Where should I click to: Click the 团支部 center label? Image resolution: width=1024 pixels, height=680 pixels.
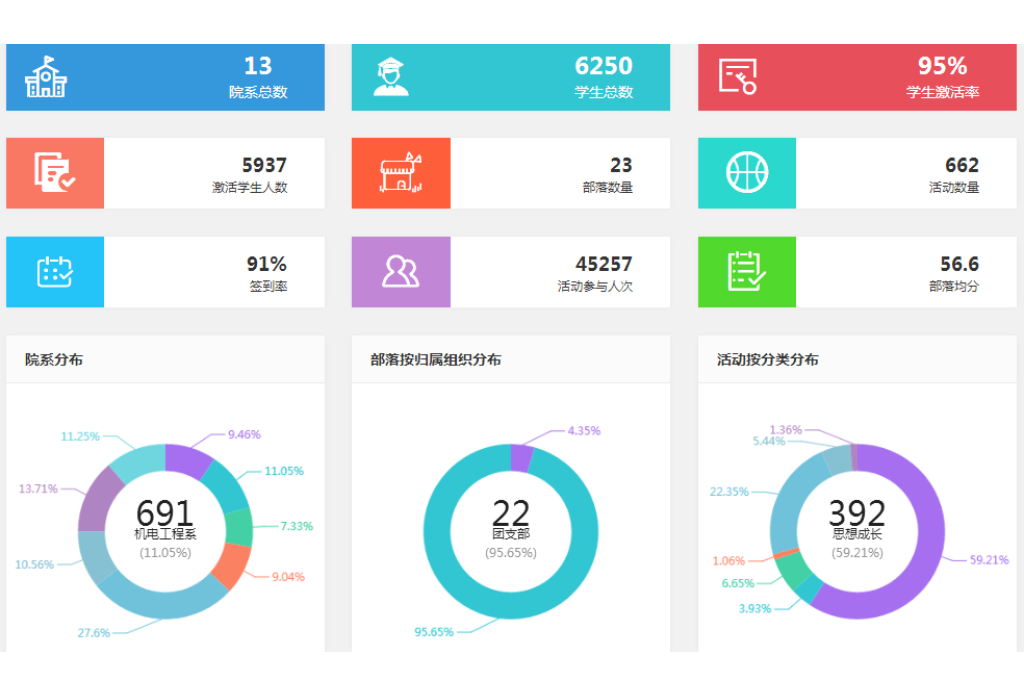point(511,534)
